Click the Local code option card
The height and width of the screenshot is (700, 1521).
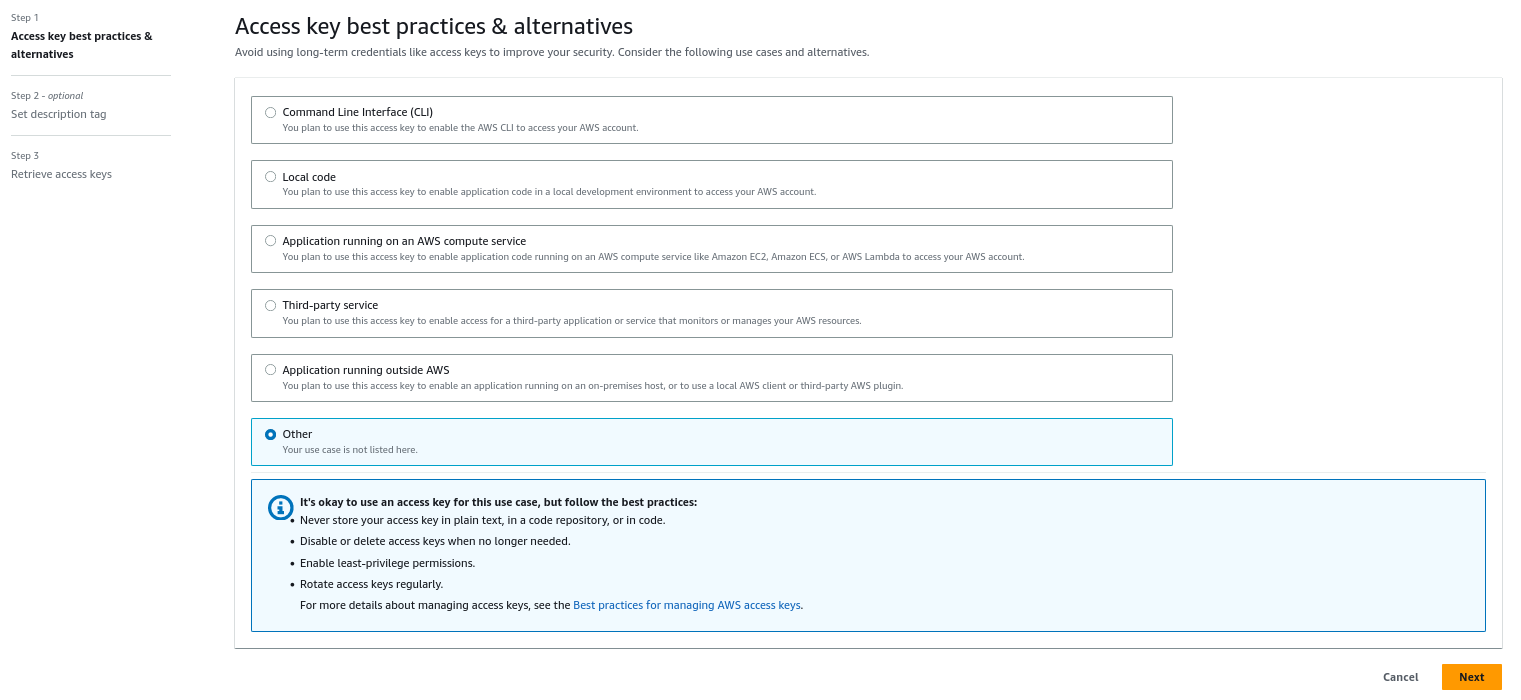point(711,184)
